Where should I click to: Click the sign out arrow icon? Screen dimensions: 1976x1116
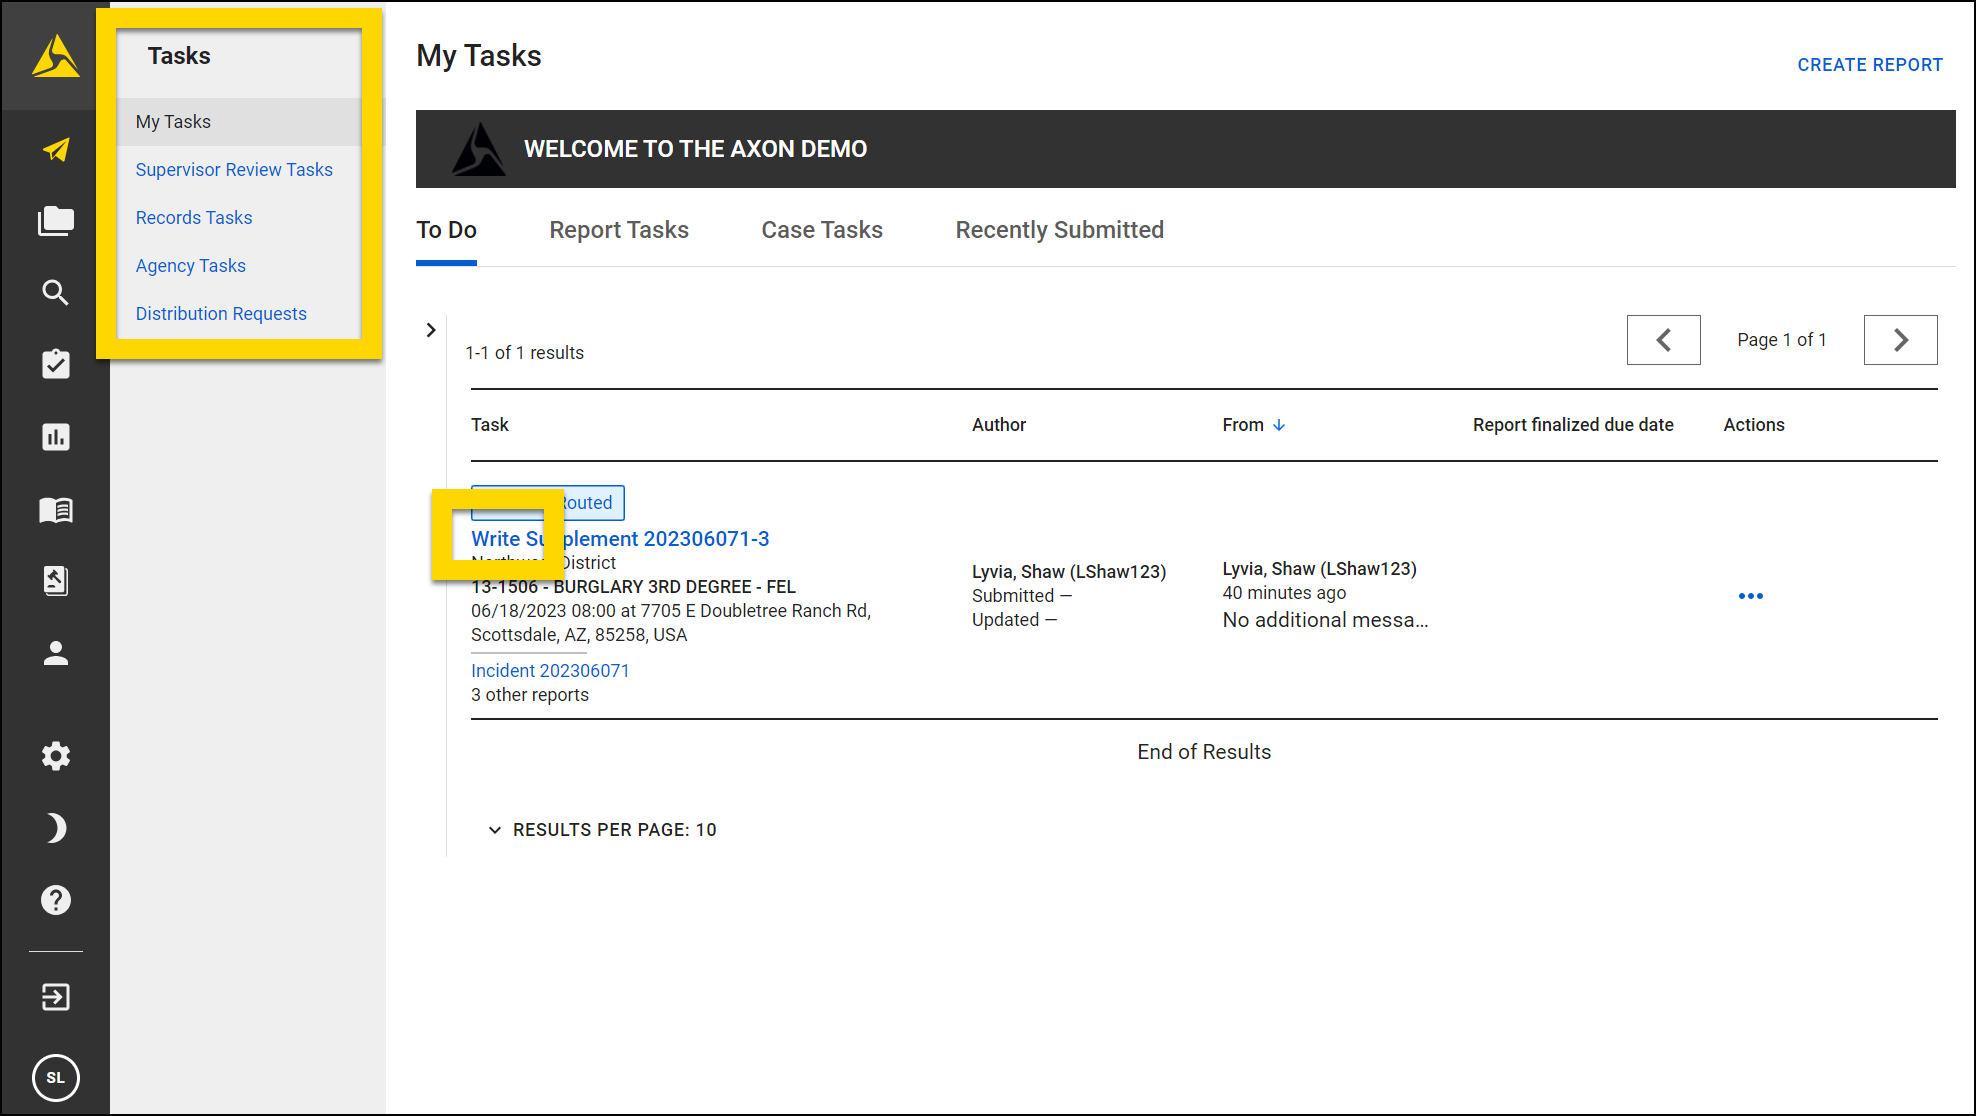(x=56, y=997)
